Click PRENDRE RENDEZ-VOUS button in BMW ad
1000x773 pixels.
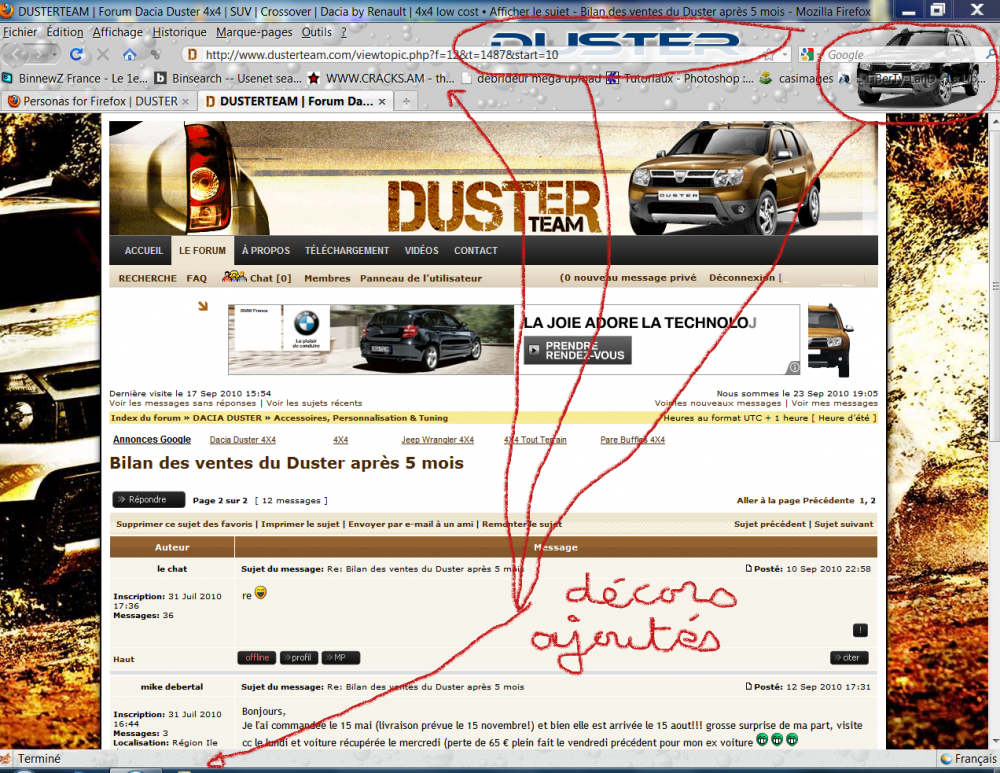coord(578,351)
